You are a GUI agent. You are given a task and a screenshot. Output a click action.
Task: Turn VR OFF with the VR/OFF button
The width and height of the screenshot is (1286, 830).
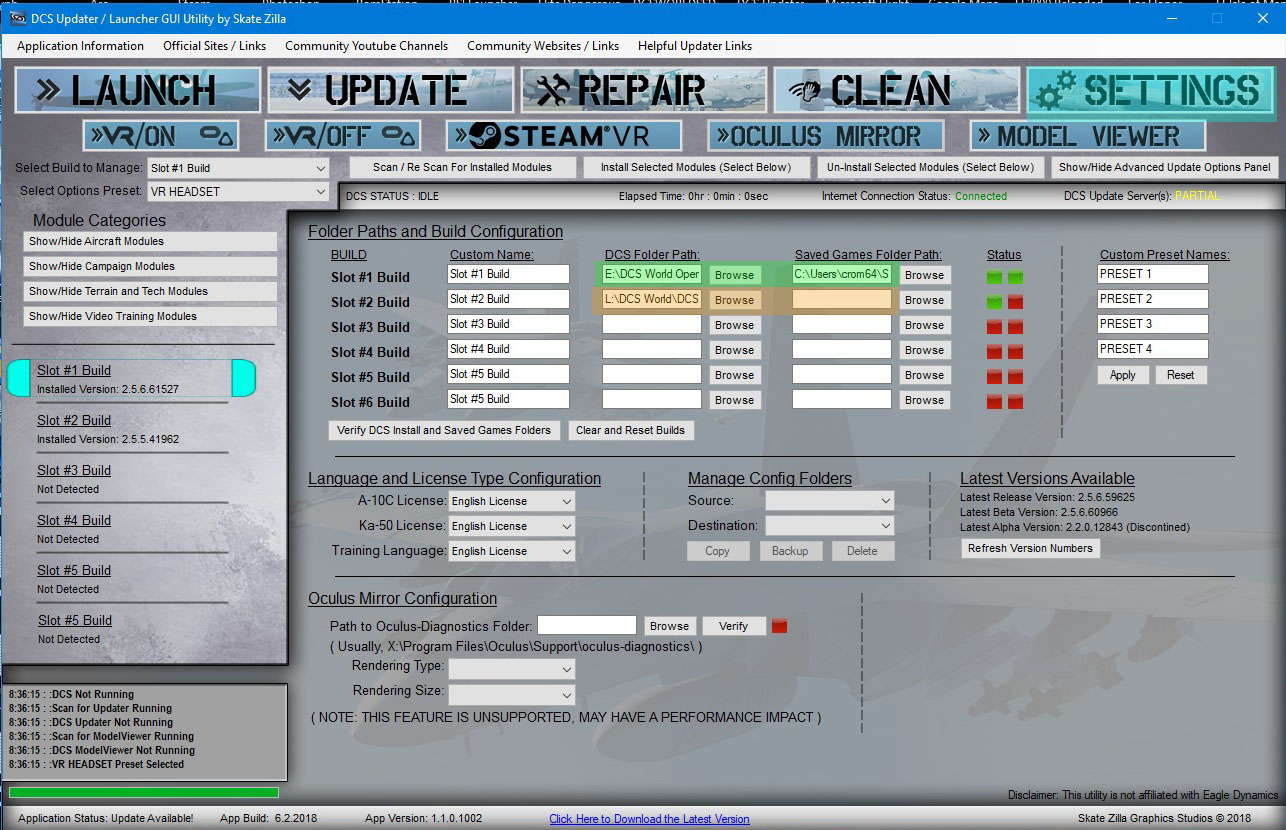tap(342, 135)
